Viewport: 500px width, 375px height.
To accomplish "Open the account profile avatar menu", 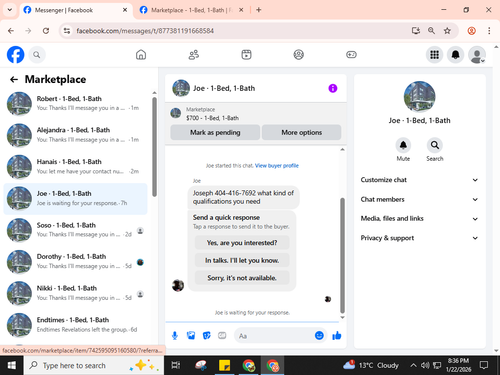I will (x=477, y=55).
